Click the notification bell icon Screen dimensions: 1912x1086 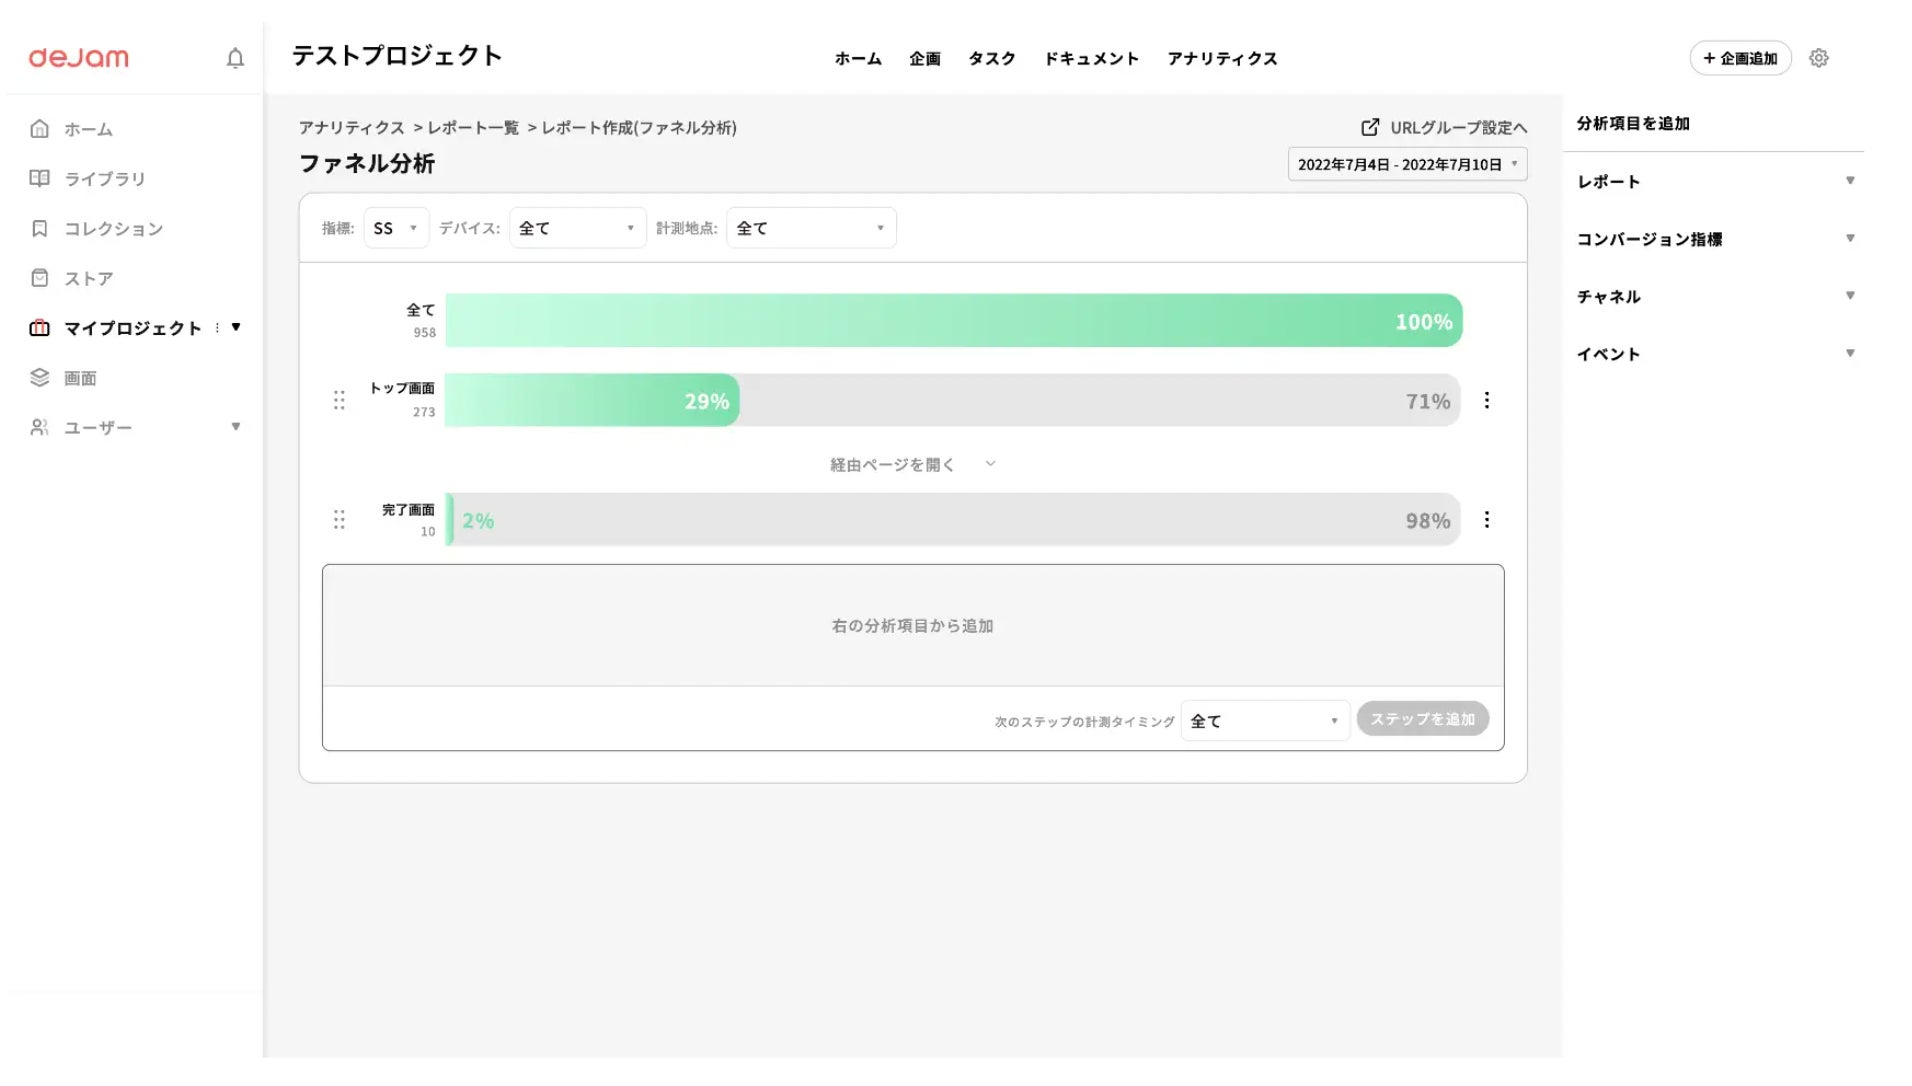(x=235, y=58)
